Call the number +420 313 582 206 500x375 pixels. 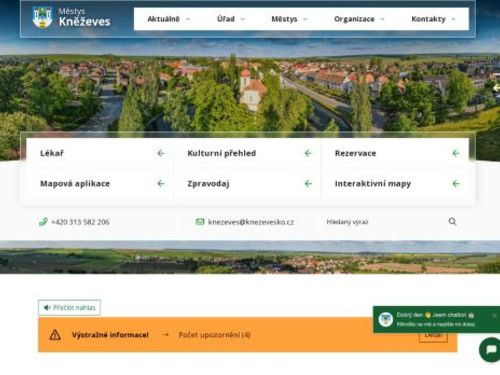tap(80, 222)
